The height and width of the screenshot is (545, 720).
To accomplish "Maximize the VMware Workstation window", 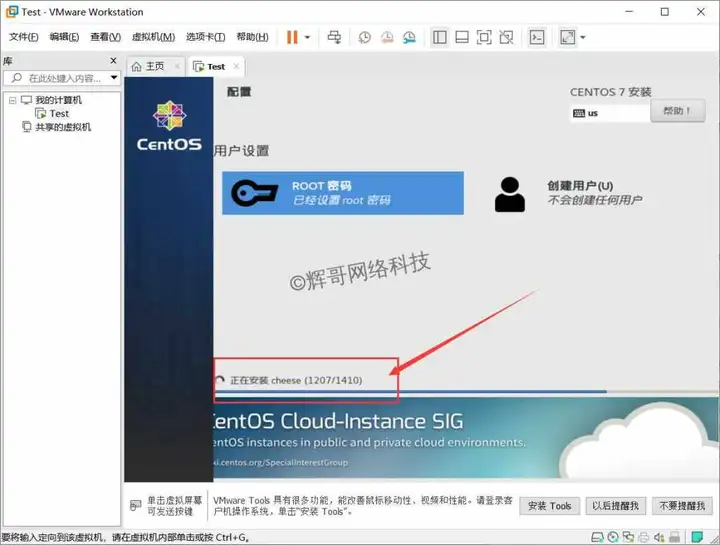I will click(664, 12).
